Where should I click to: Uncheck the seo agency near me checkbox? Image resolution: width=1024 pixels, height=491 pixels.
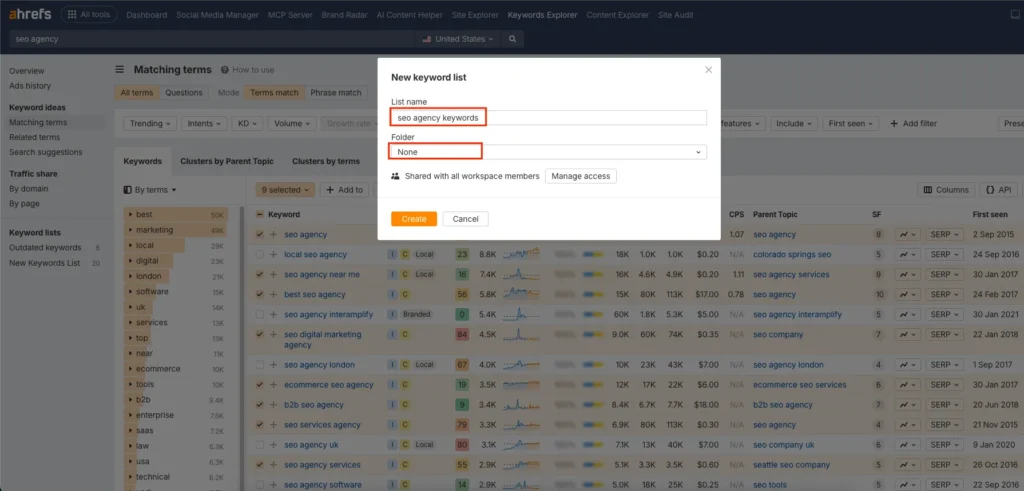[260, 275]
